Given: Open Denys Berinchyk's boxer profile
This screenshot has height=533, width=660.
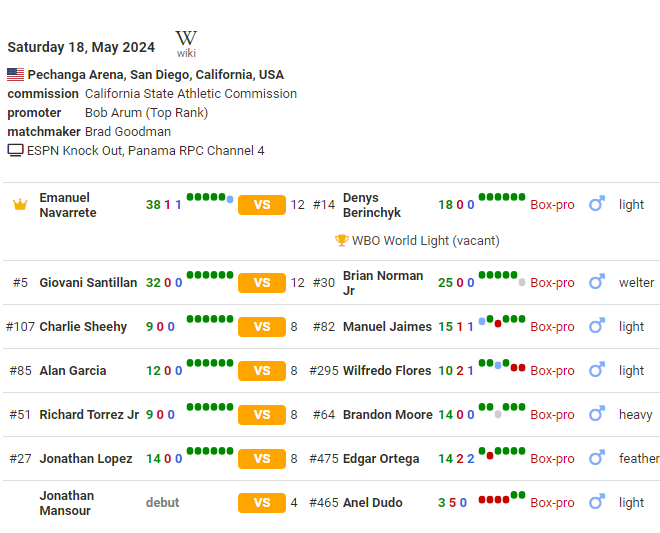Looking at the screenshot, I should (372, 205).
